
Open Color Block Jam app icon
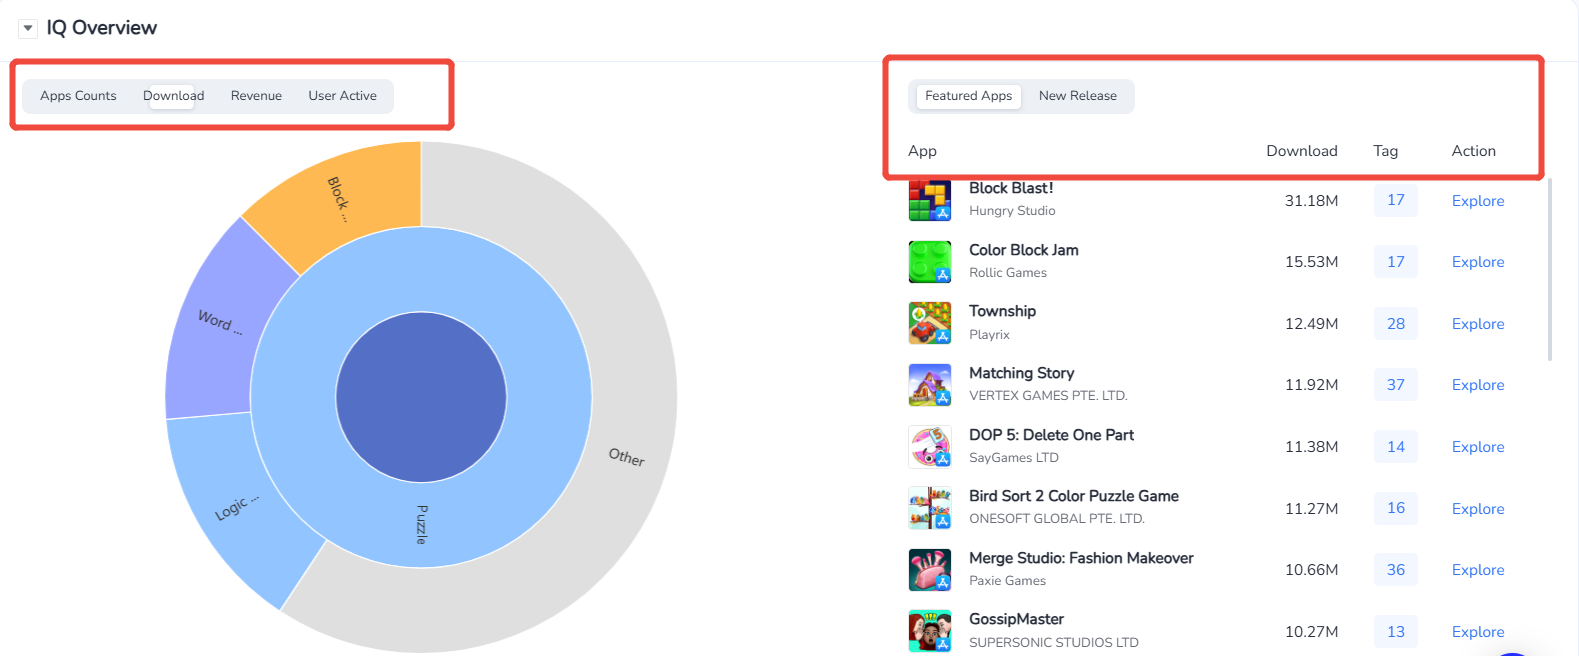click(x=929, y=262)
